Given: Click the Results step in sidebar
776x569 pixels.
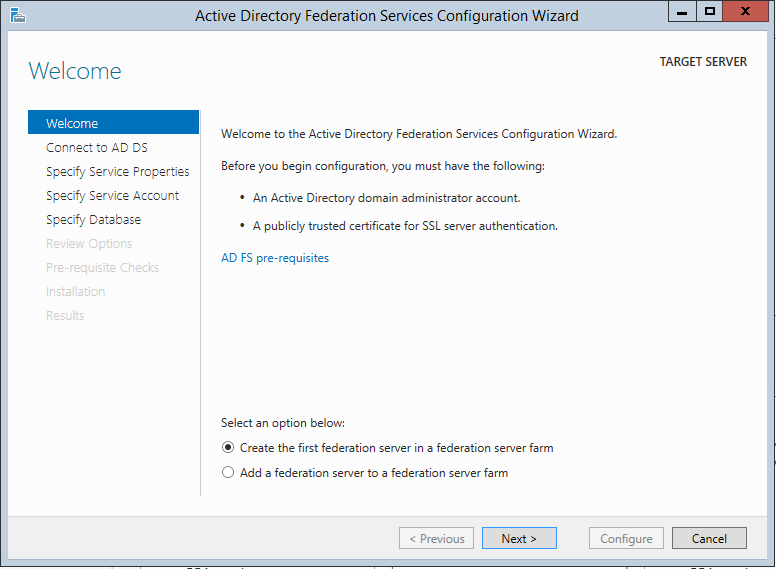Looking at the screenshot, I should (65, 316).
